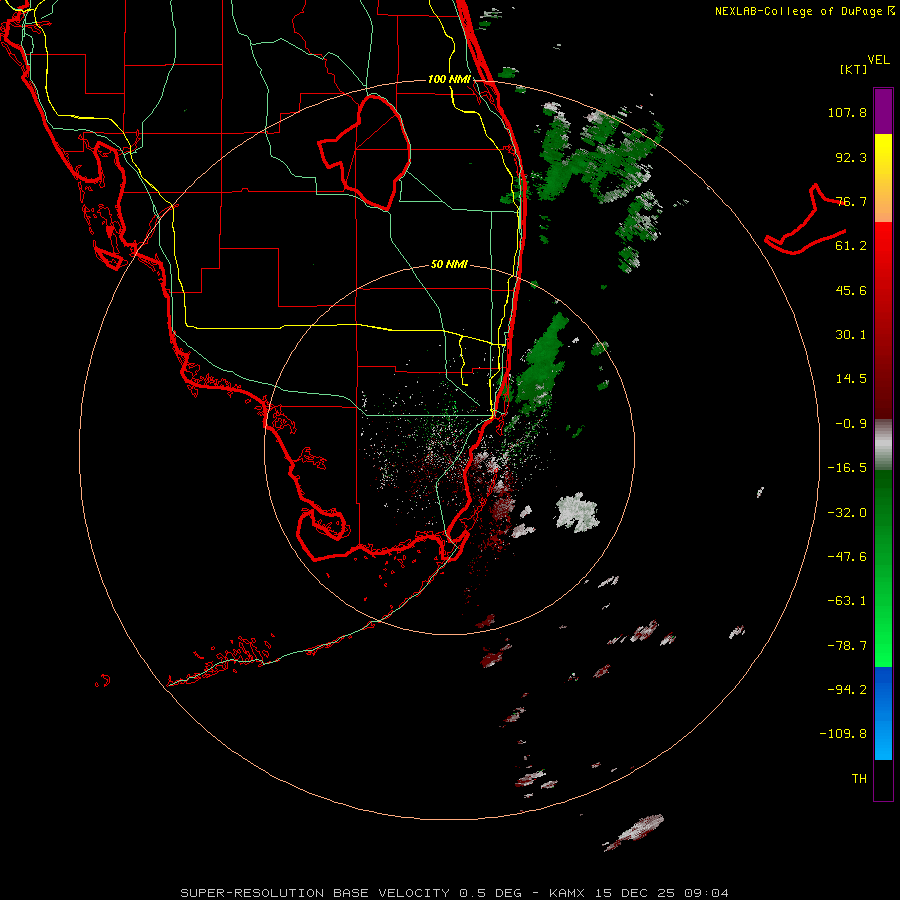Viewport: 900px width, 900px height.
Task: Select the 30.1 scale label
Action: coord(851,335)
